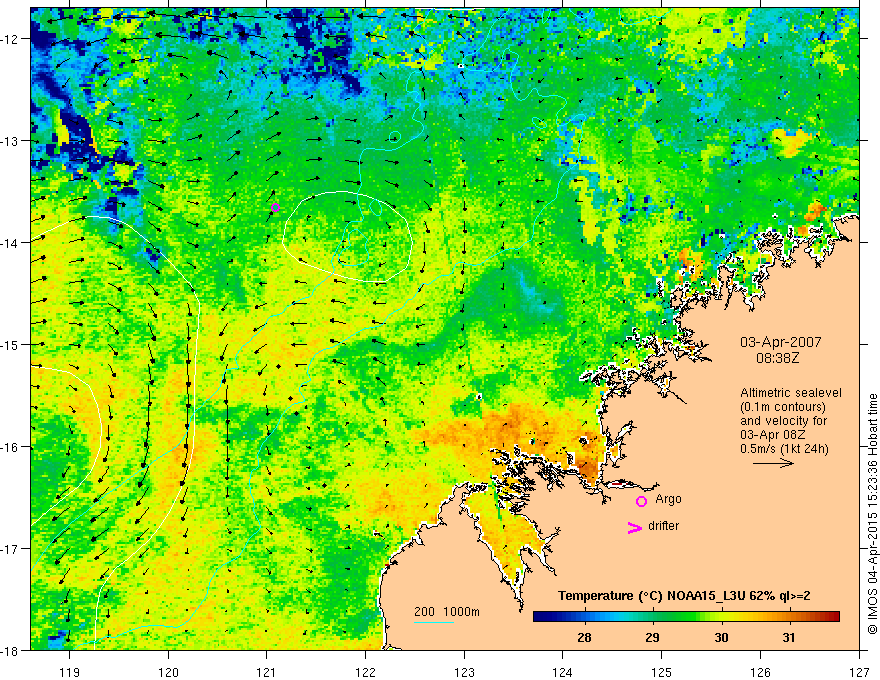Screen dimensions: 880x680
Task: Click the 'drifter' legend label
Action: [x=663, y=526]
